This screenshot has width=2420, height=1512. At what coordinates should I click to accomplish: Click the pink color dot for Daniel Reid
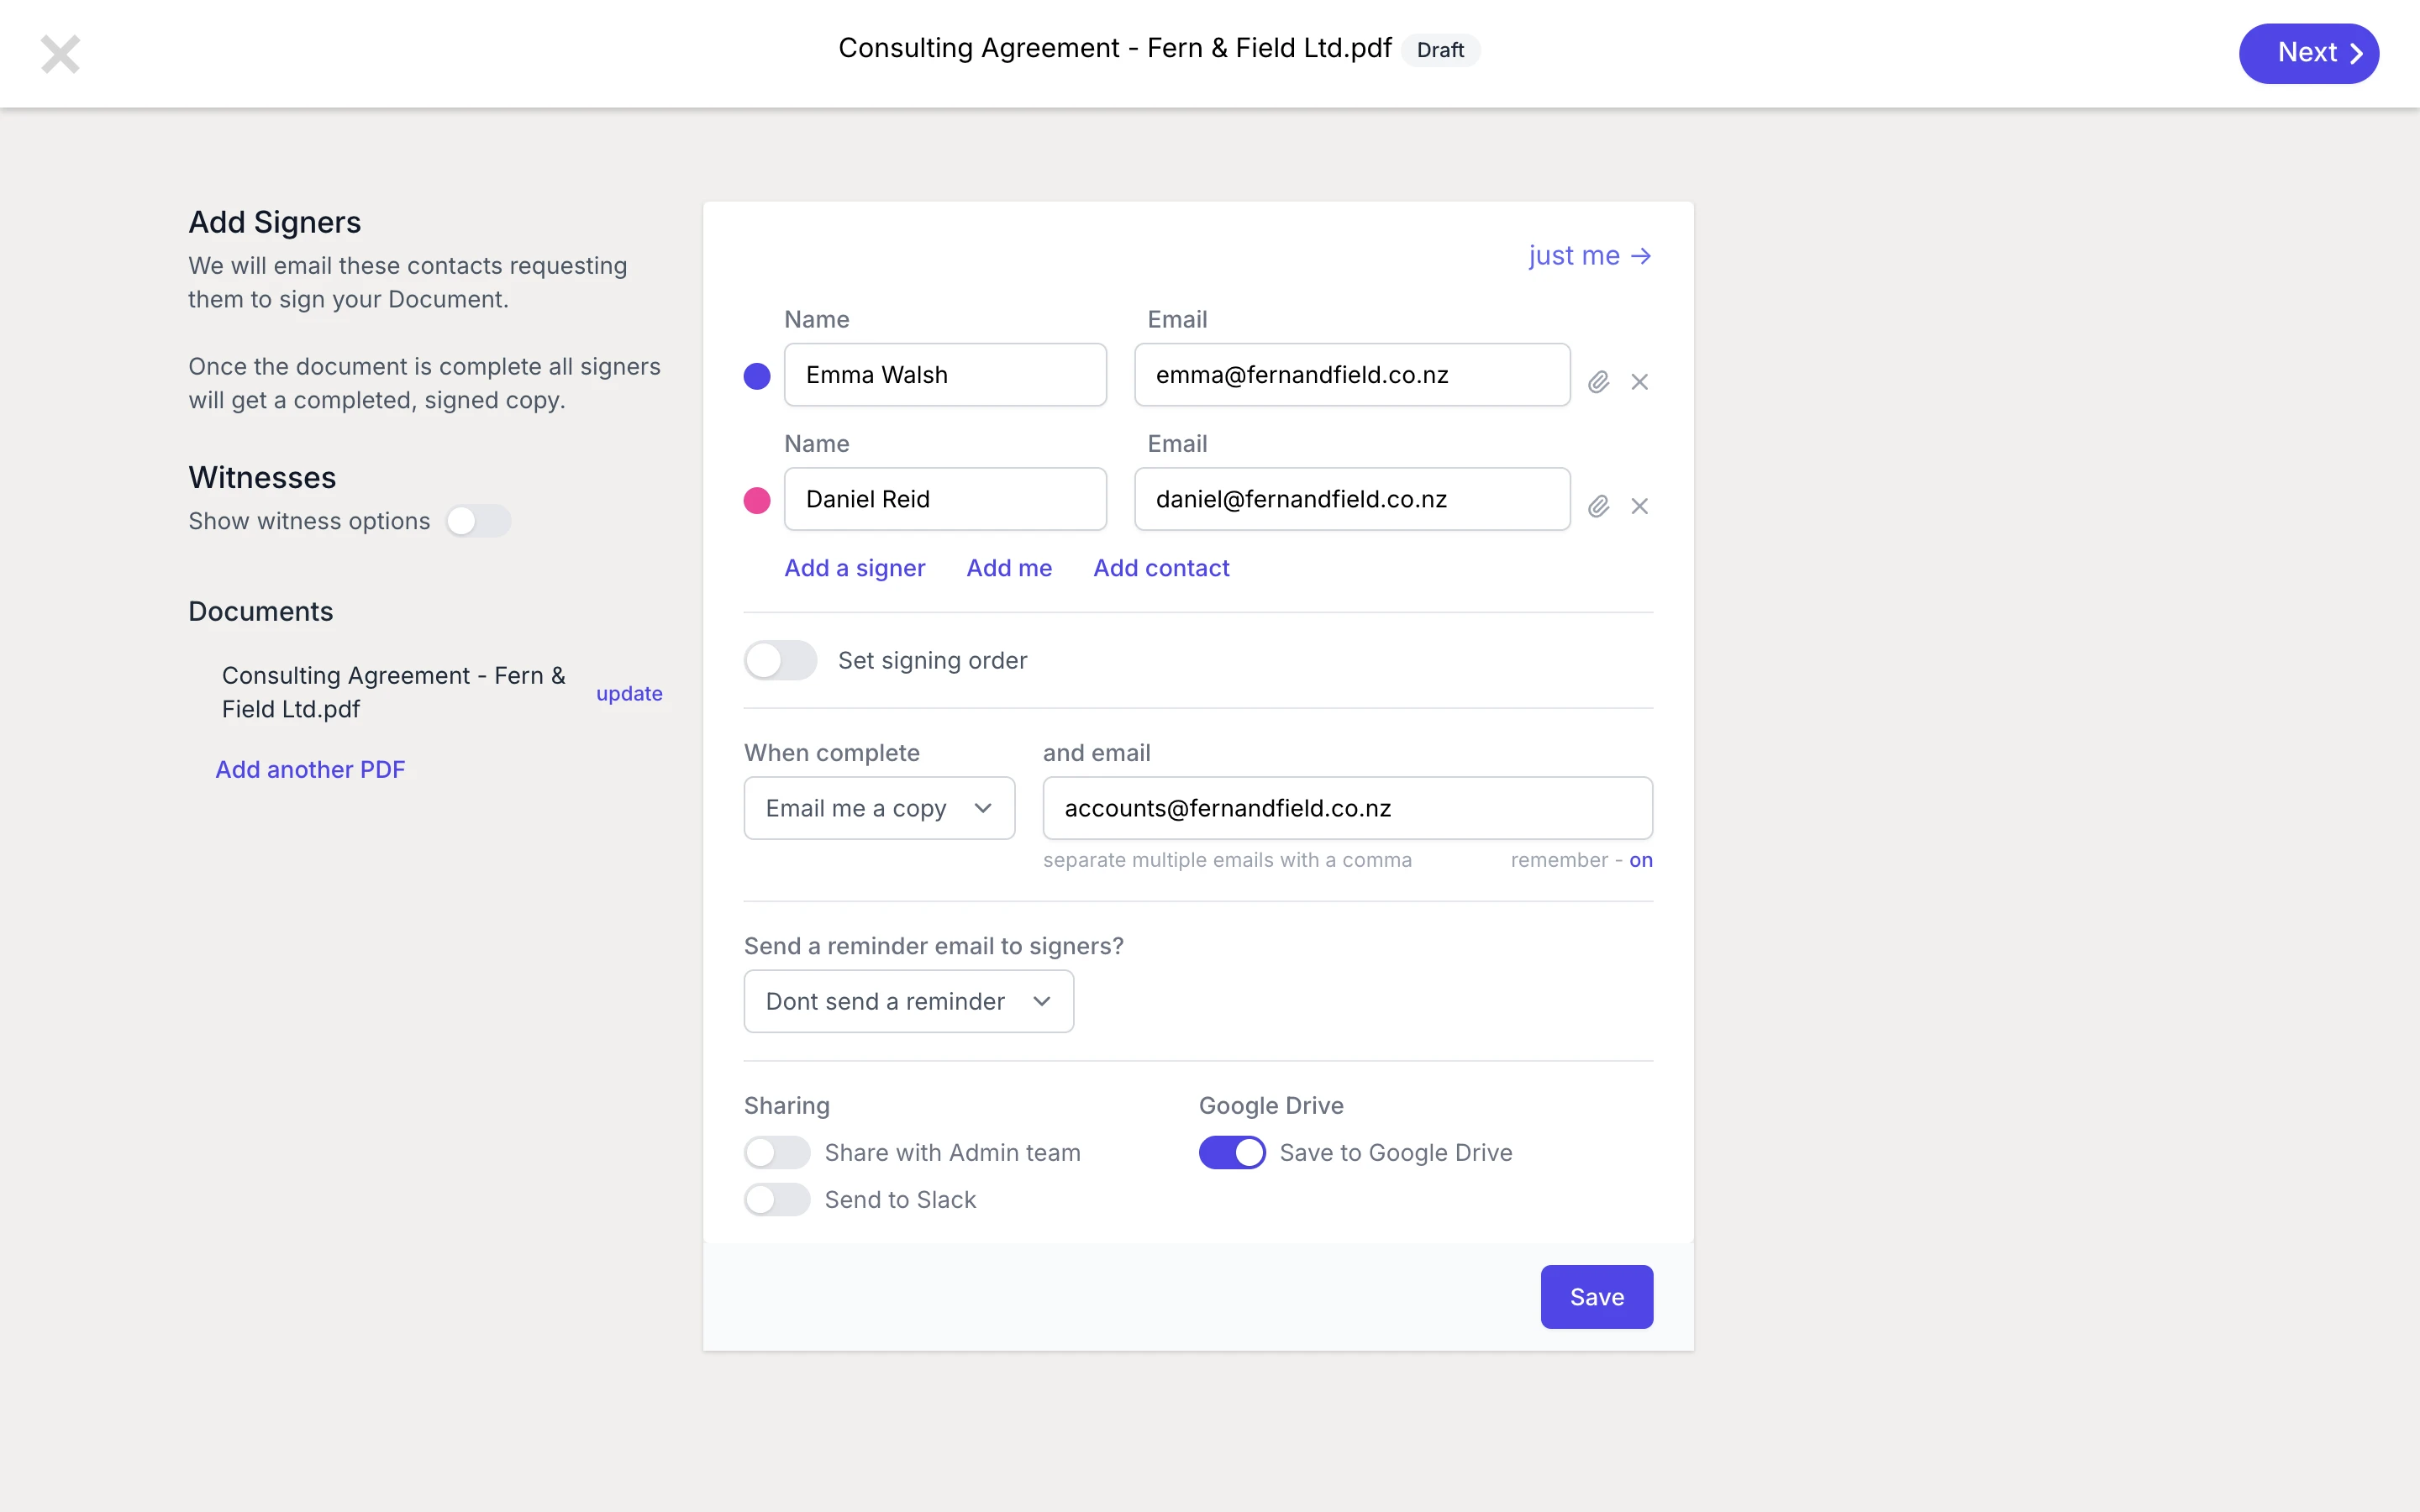tap(757, 500)
